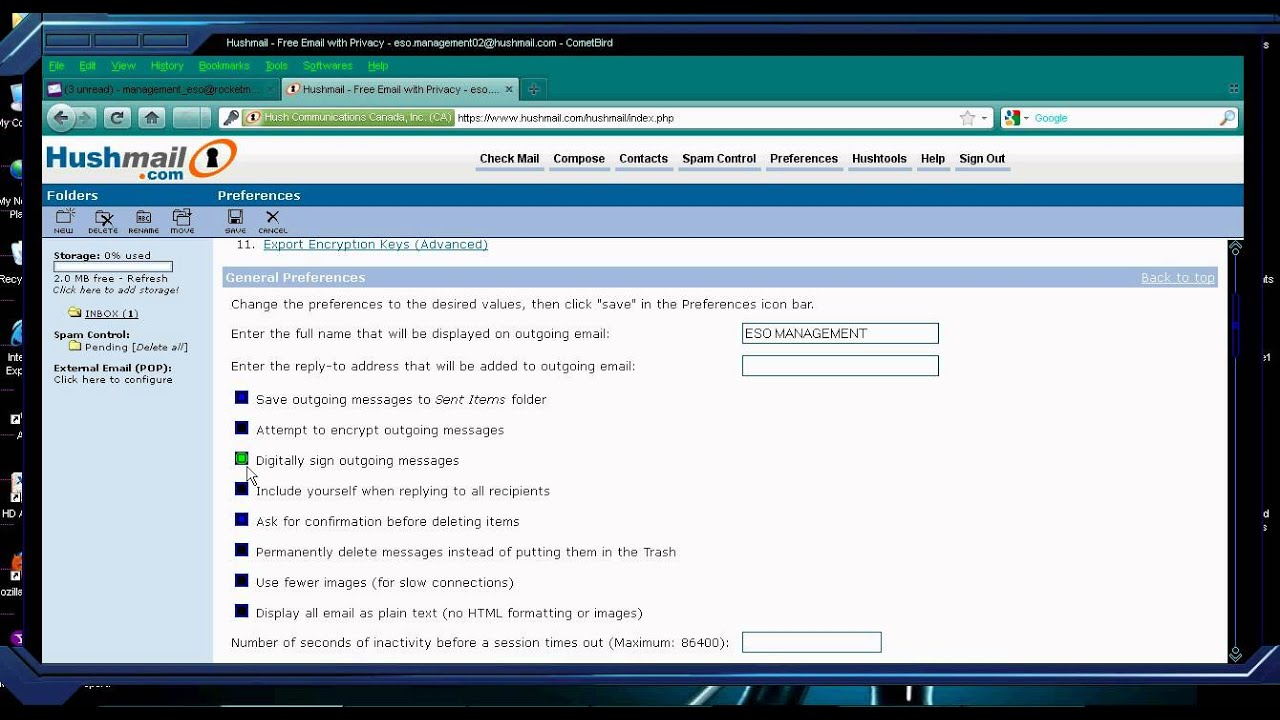Click the Rename folder icon

[143, 221]
